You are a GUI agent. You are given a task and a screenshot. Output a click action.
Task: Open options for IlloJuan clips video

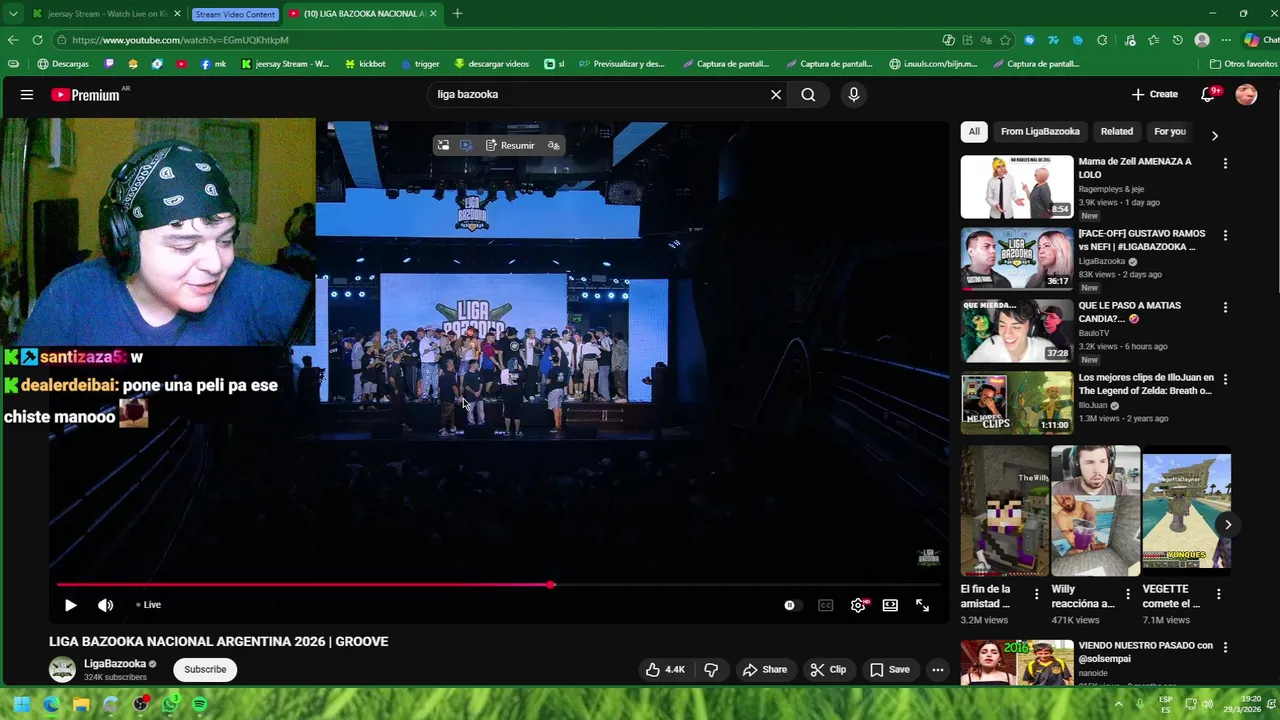point(1225,379)
